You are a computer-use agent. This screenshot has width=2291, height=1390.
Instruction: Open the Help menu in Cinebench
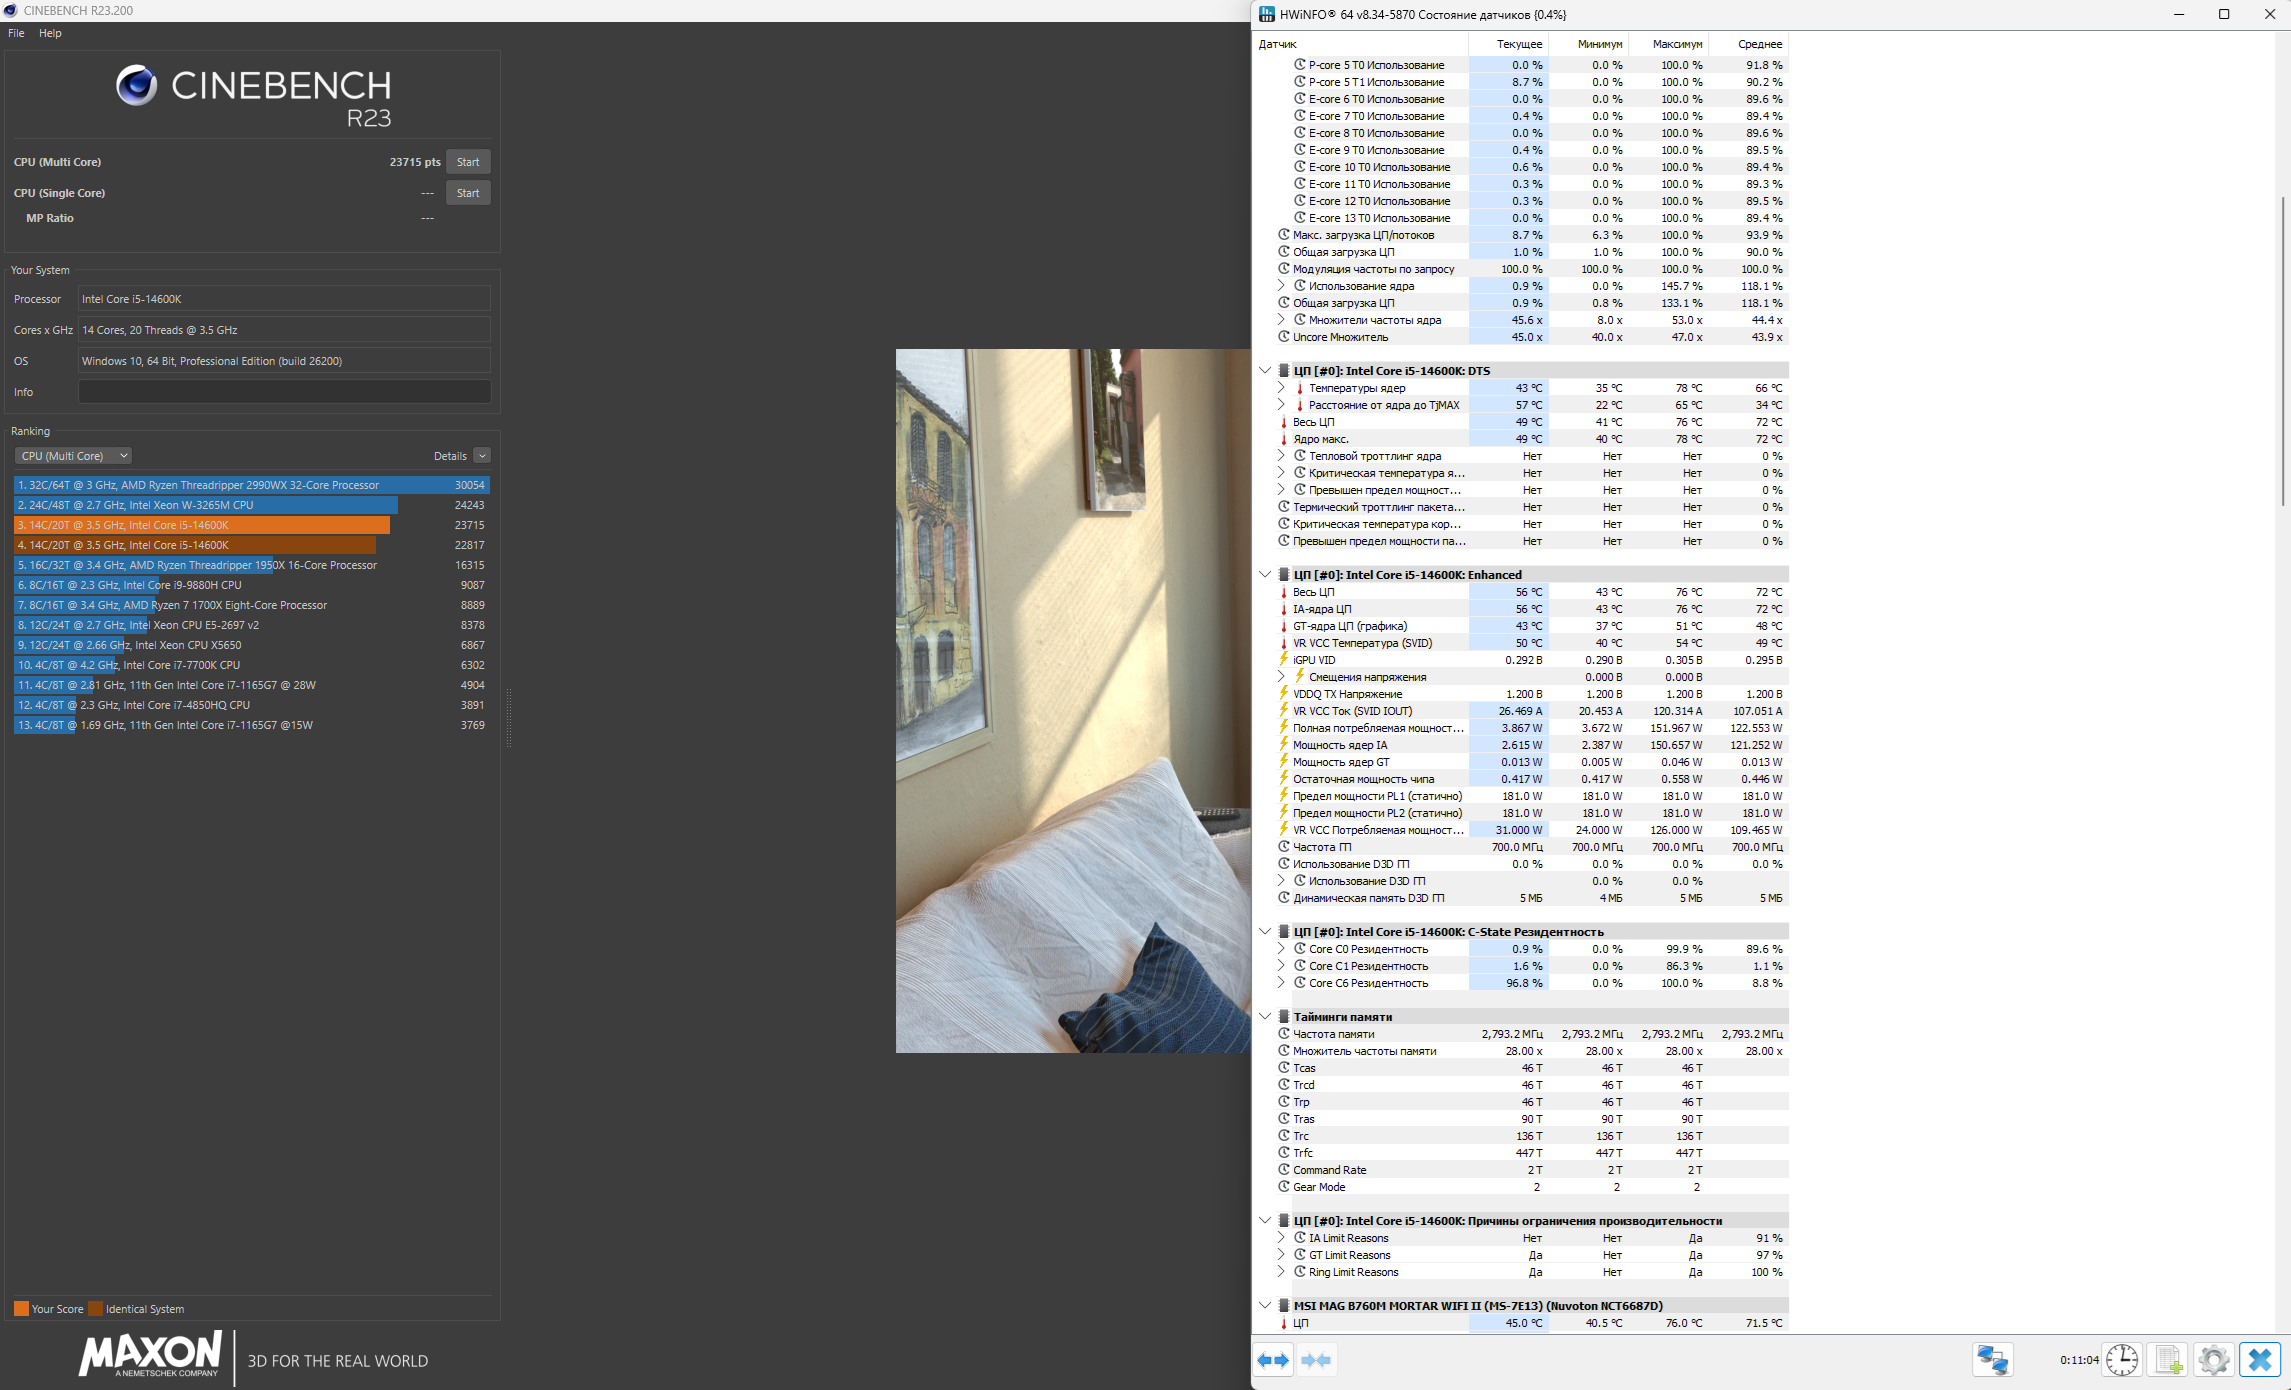click(50, 33)
